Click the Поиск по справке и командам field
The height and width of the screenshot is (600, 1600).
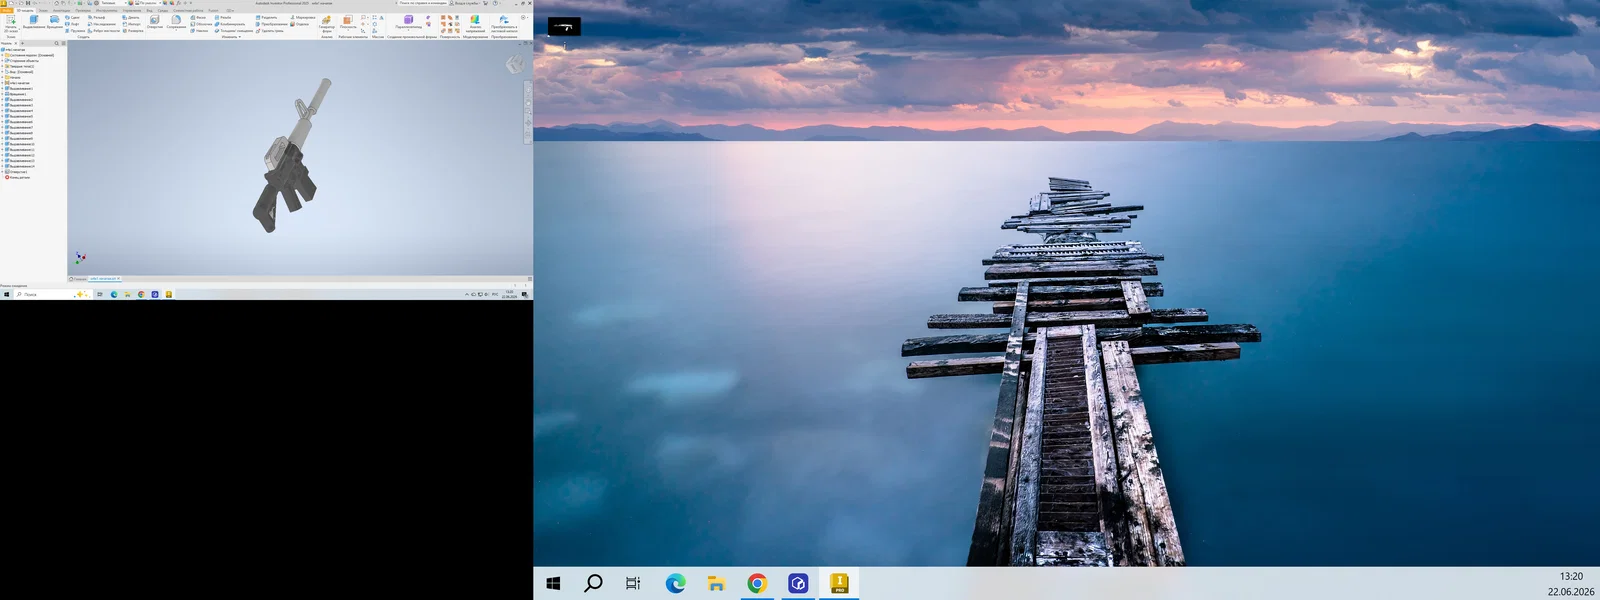pyautogui.click(x=422, y=3)
